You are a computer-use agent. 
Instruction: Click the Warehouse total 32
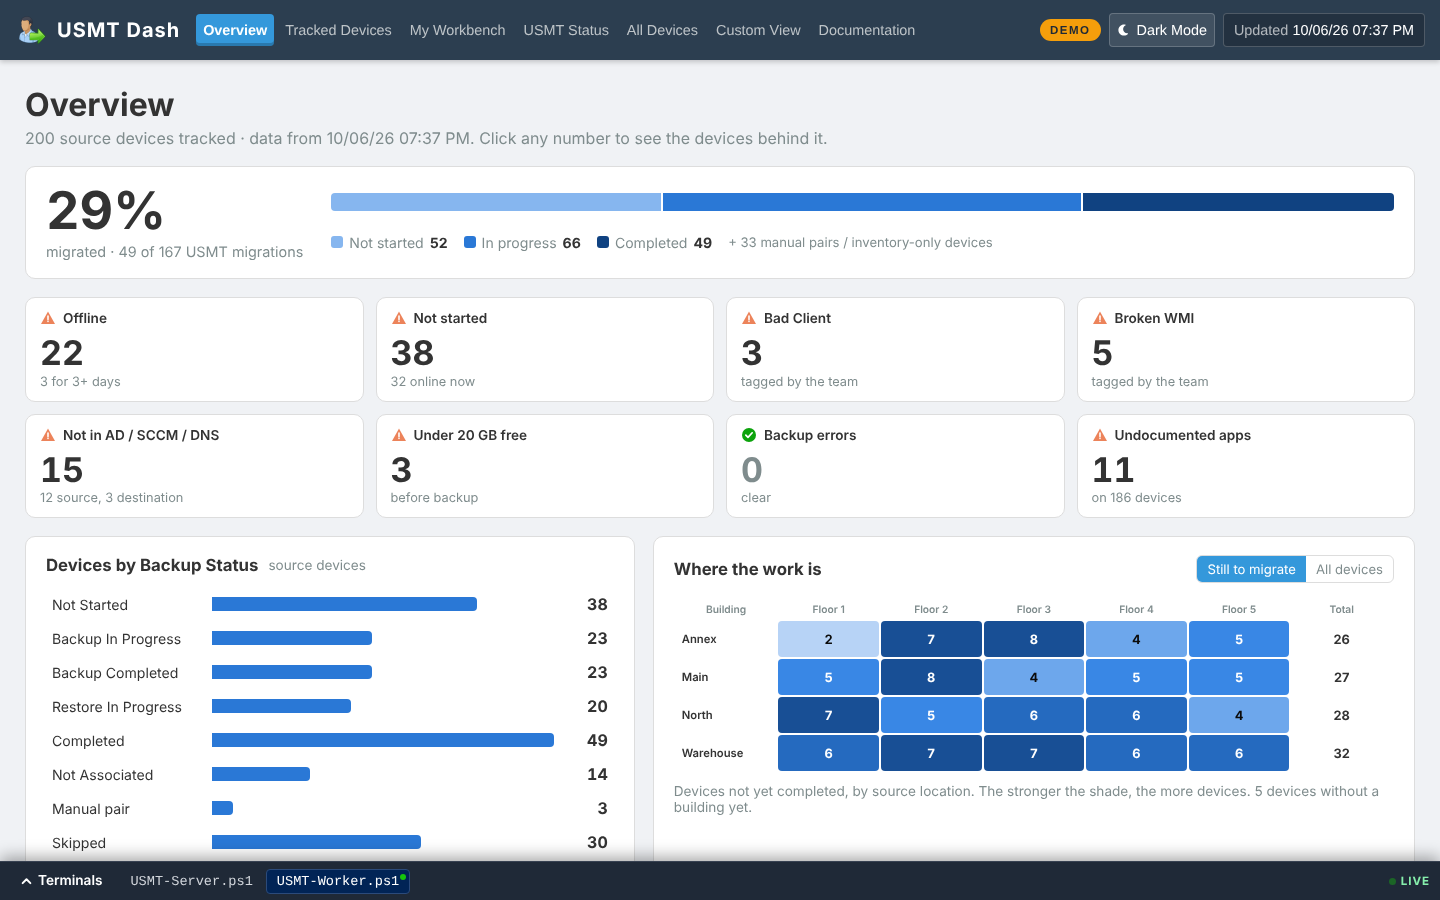(1342, 753)
